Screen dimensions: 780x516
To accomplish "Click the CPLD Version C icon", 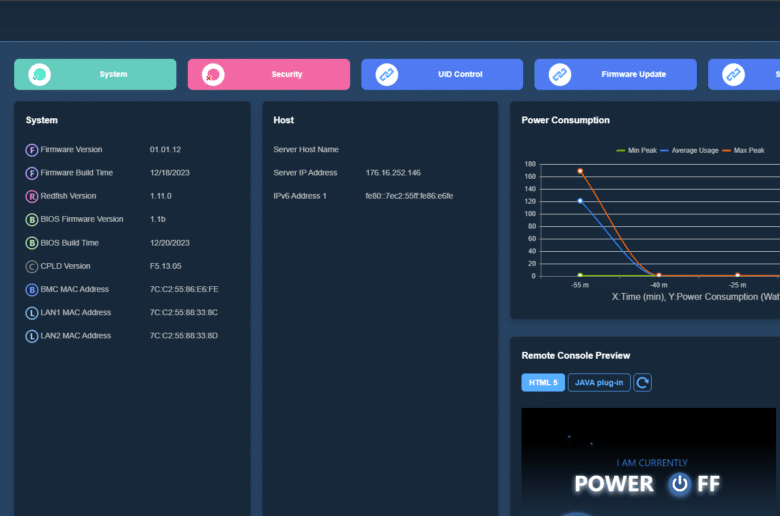I will 32,267.
